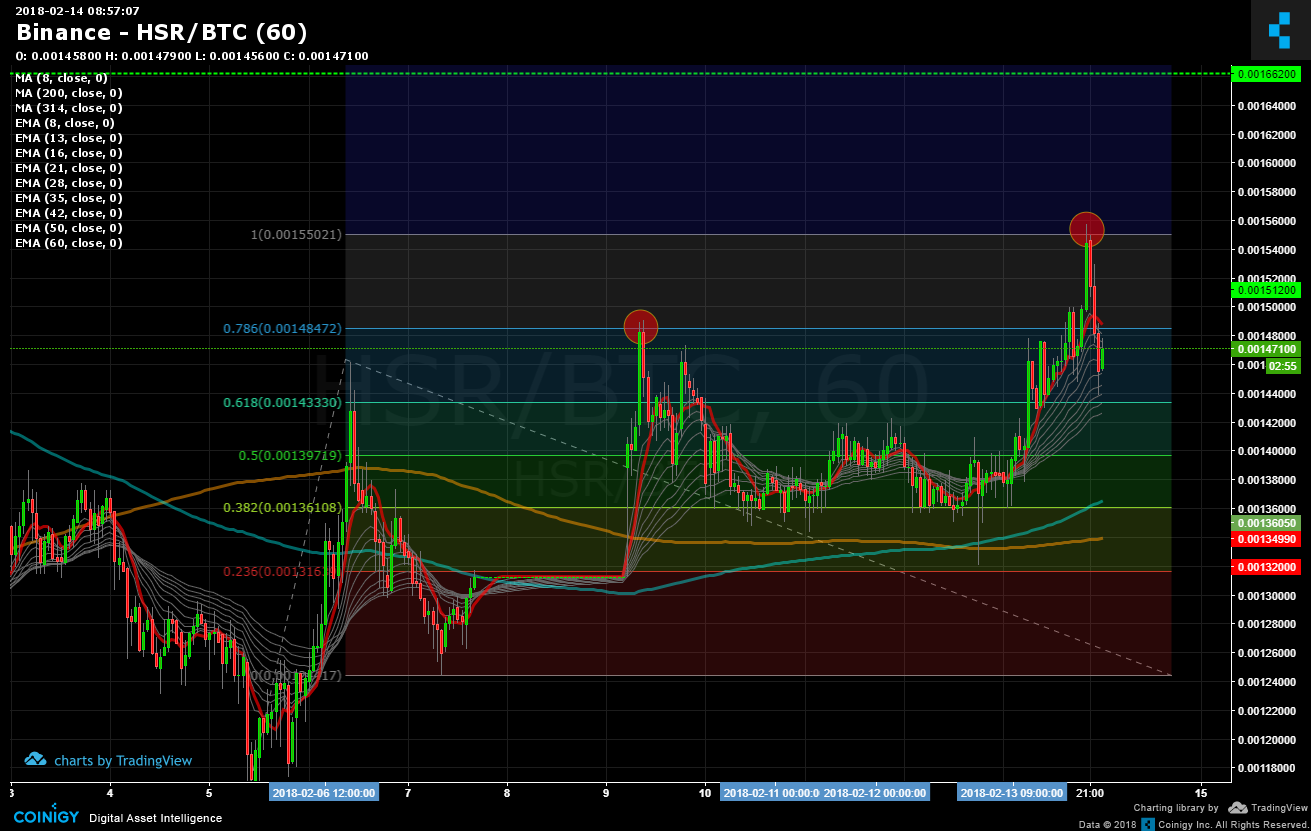
Task: Click the Fibonacci label '0.786(0.00148472)'
Action: pos(284,328)
